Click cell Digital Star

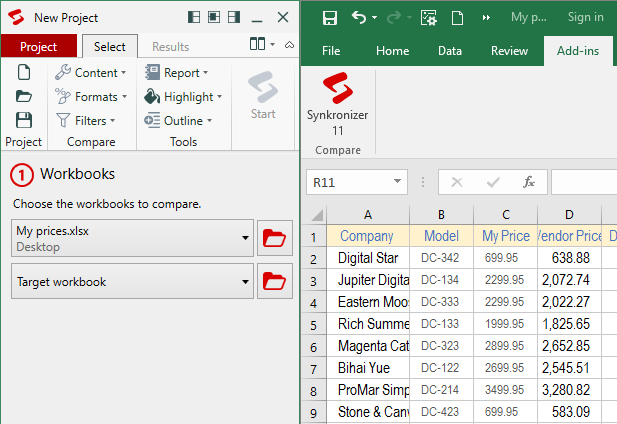[x=368, y=258]
